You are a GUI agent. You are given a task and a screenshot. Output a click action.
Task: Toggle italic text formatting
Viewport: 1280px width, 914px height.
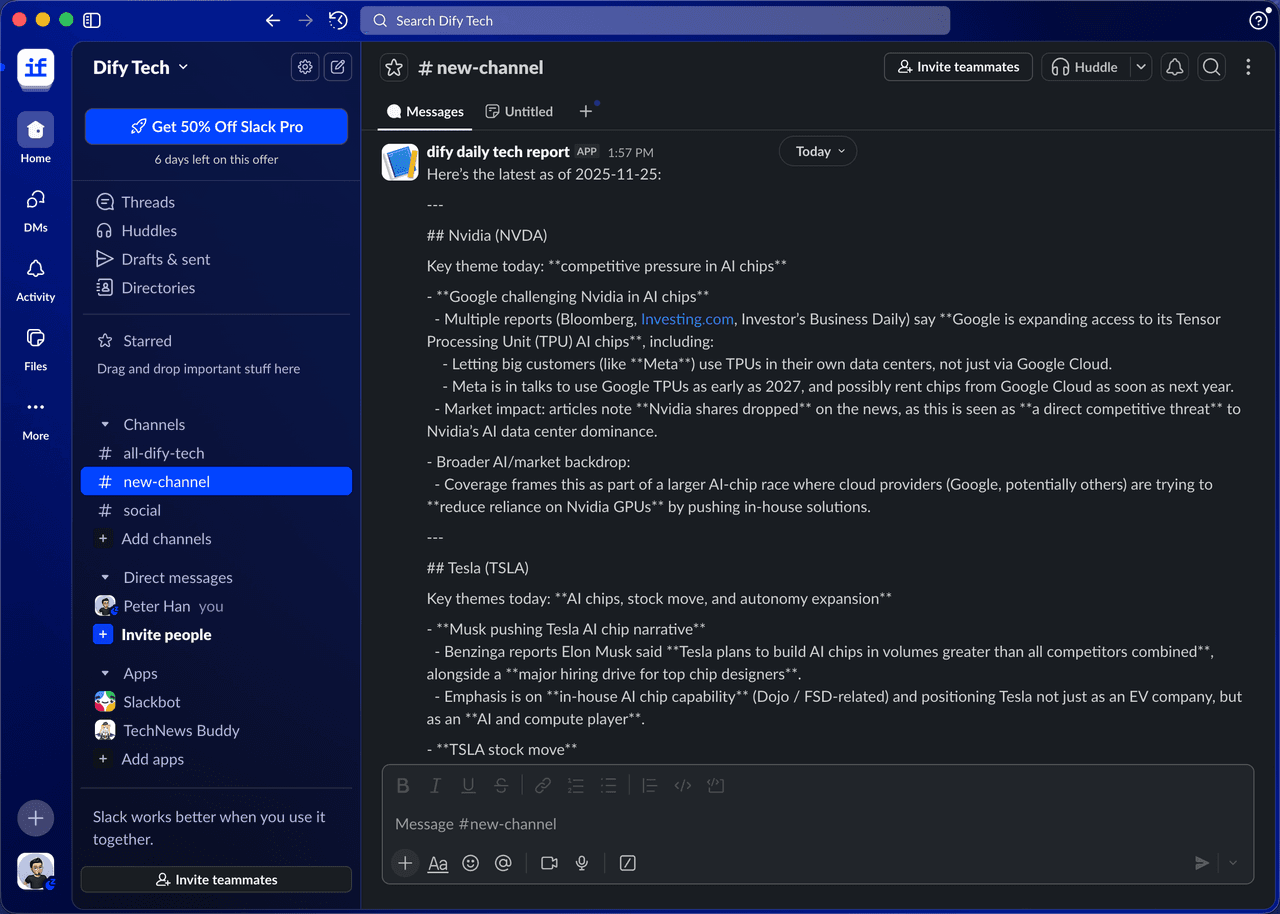coord(435,786)
